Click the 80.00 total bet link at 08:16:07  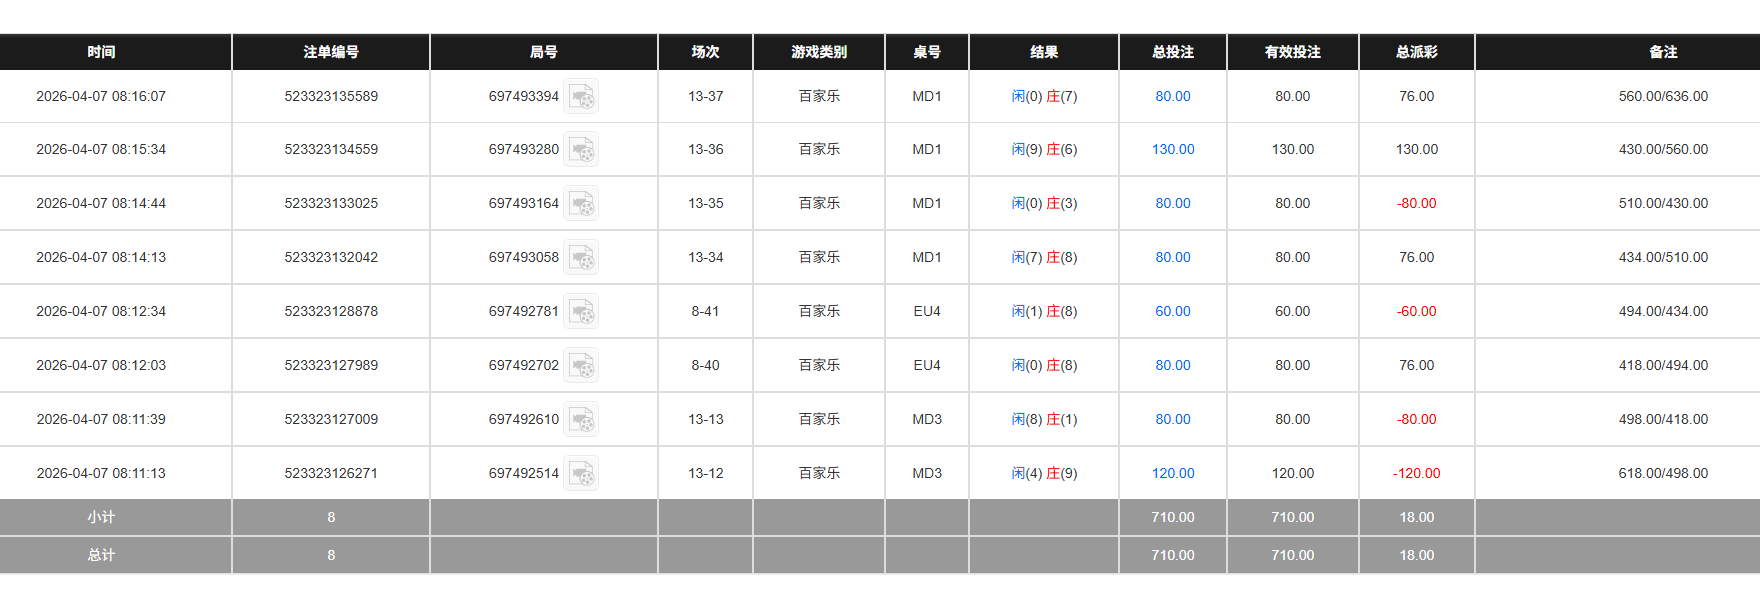1173,97
